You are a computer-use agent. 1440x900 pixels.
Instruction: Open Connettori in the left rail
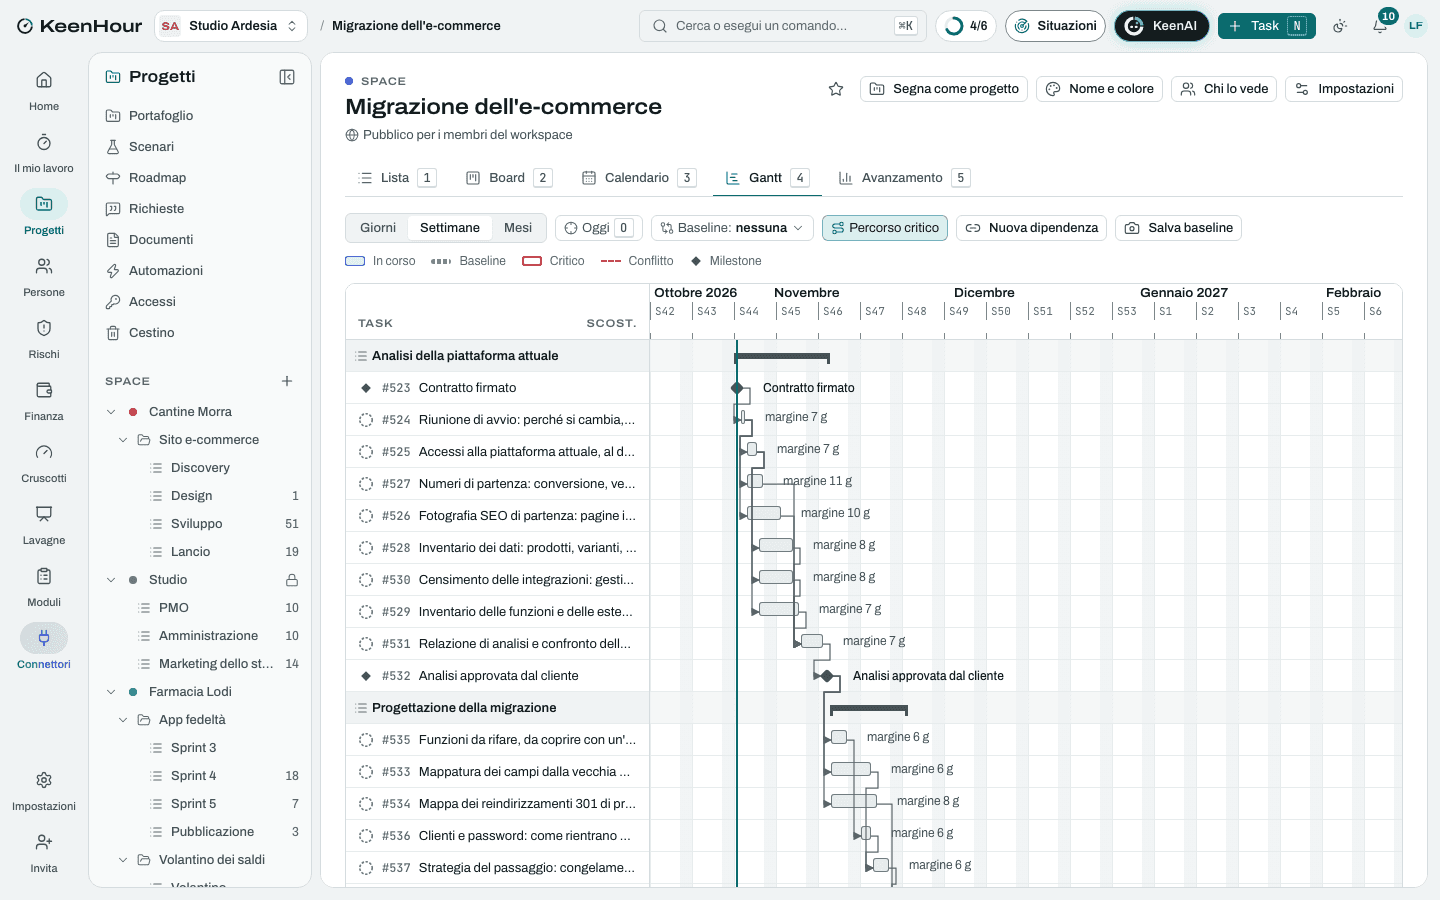pos(44,649)
